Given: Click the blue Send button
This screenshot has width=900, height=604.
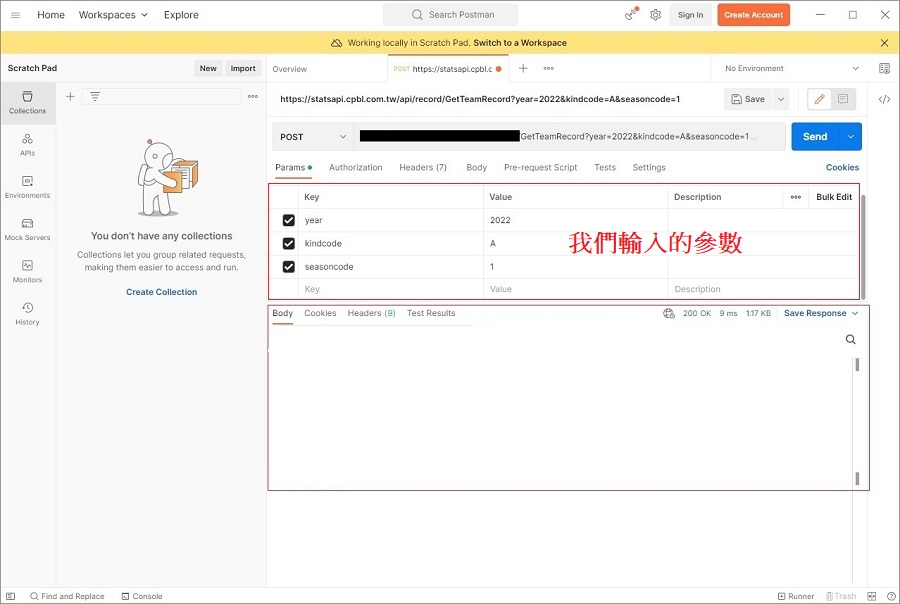Looking at the screenshot, I should (x=815, y=137).
